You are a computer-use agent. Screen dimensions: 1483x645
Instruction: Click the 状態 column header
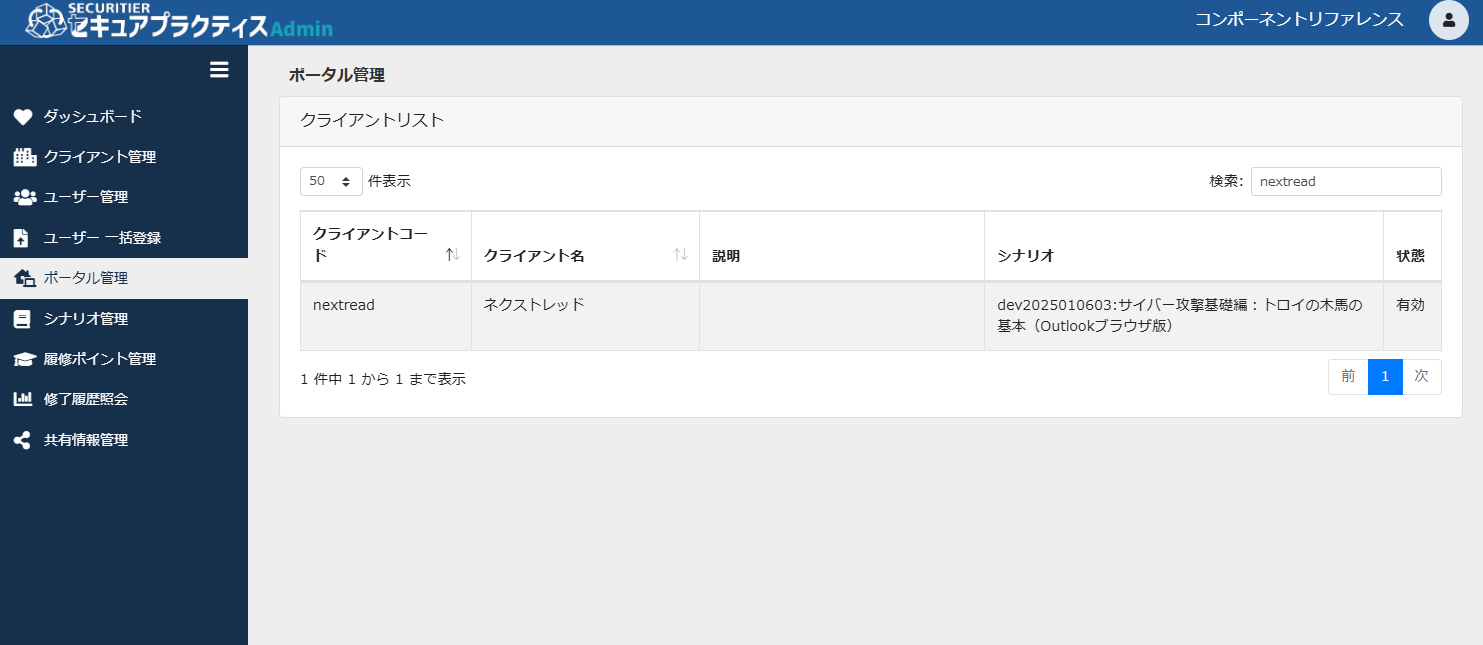pos(1412,246)
